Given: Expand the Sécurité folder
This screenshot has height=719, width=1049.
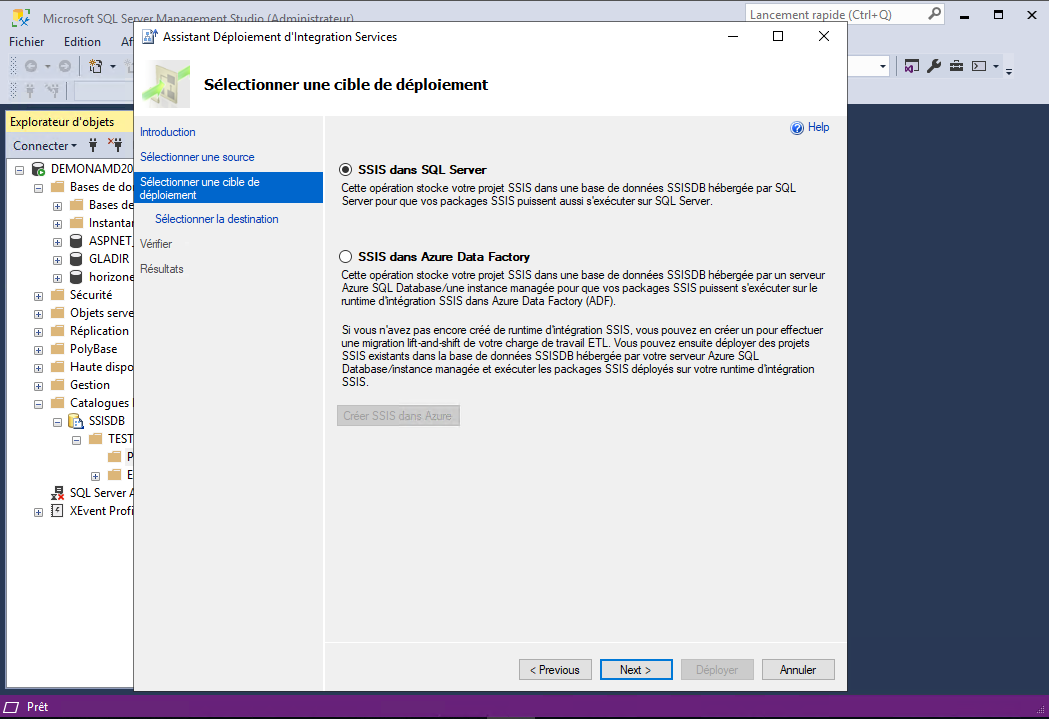Looking at the screenshot, I should click(x=38, y=296).
